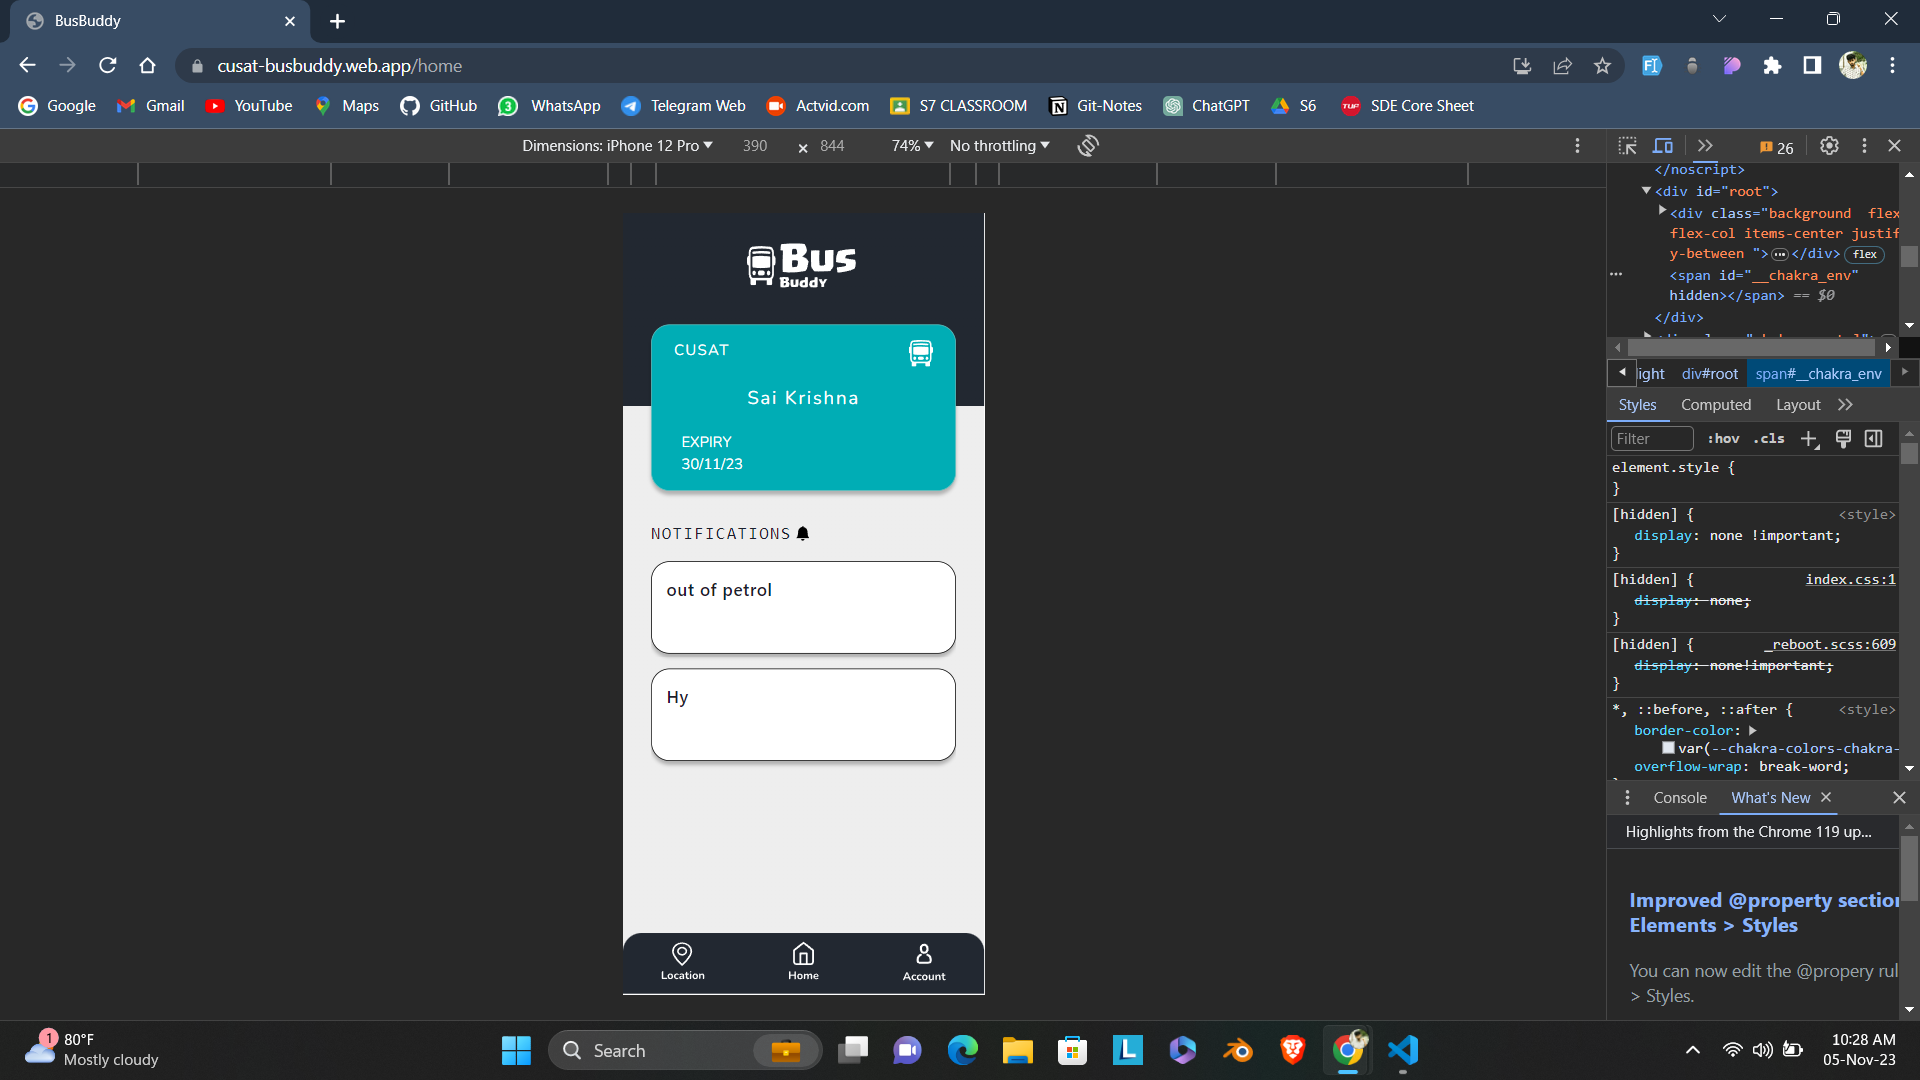Open the No throttling dropdown
Screen dimensions: 1920x1080
pos(997,145)
